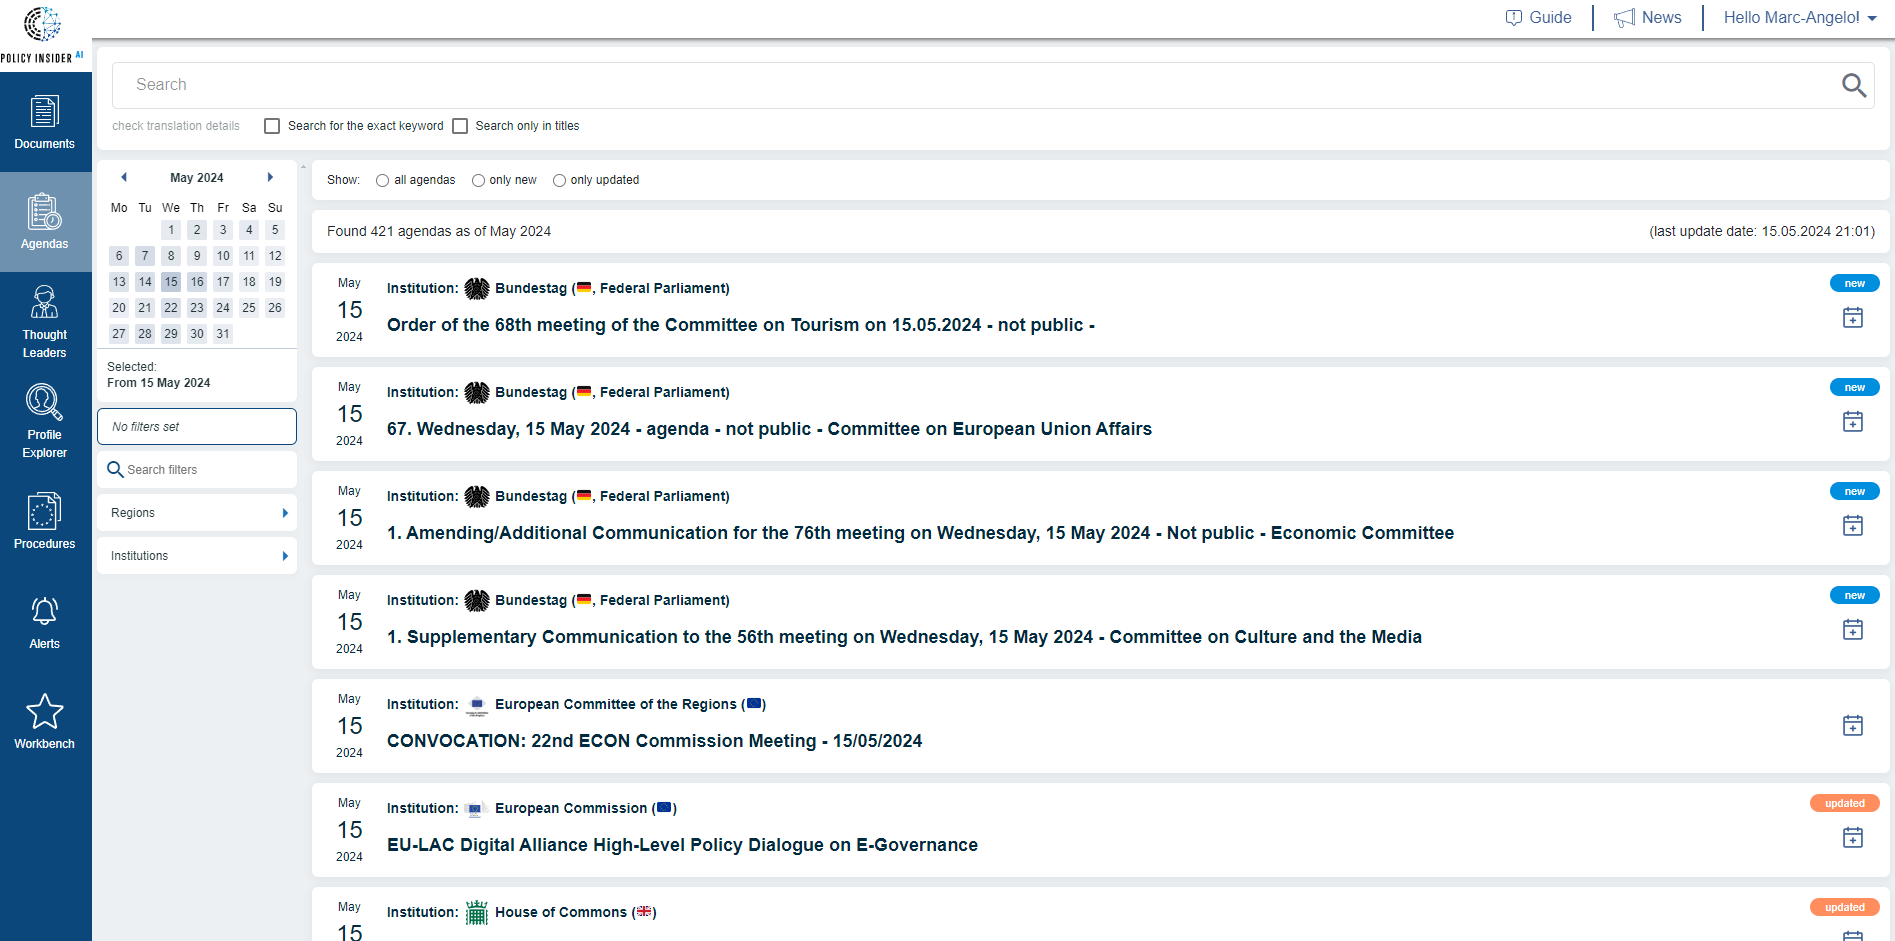Enable Search for the exact keyword checkbox
This screenshot has width=1895, height=941.
point(272,126)
